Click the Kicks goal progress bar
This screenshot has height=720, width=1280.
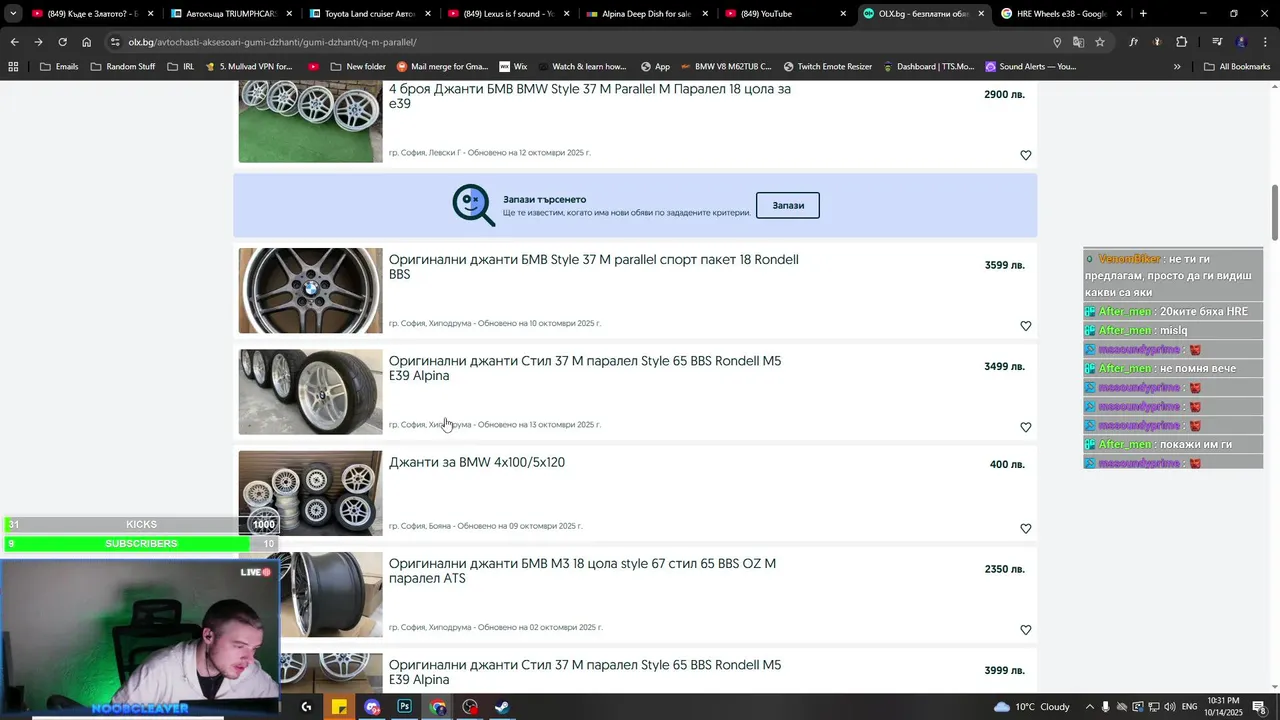tap(141, 524)
